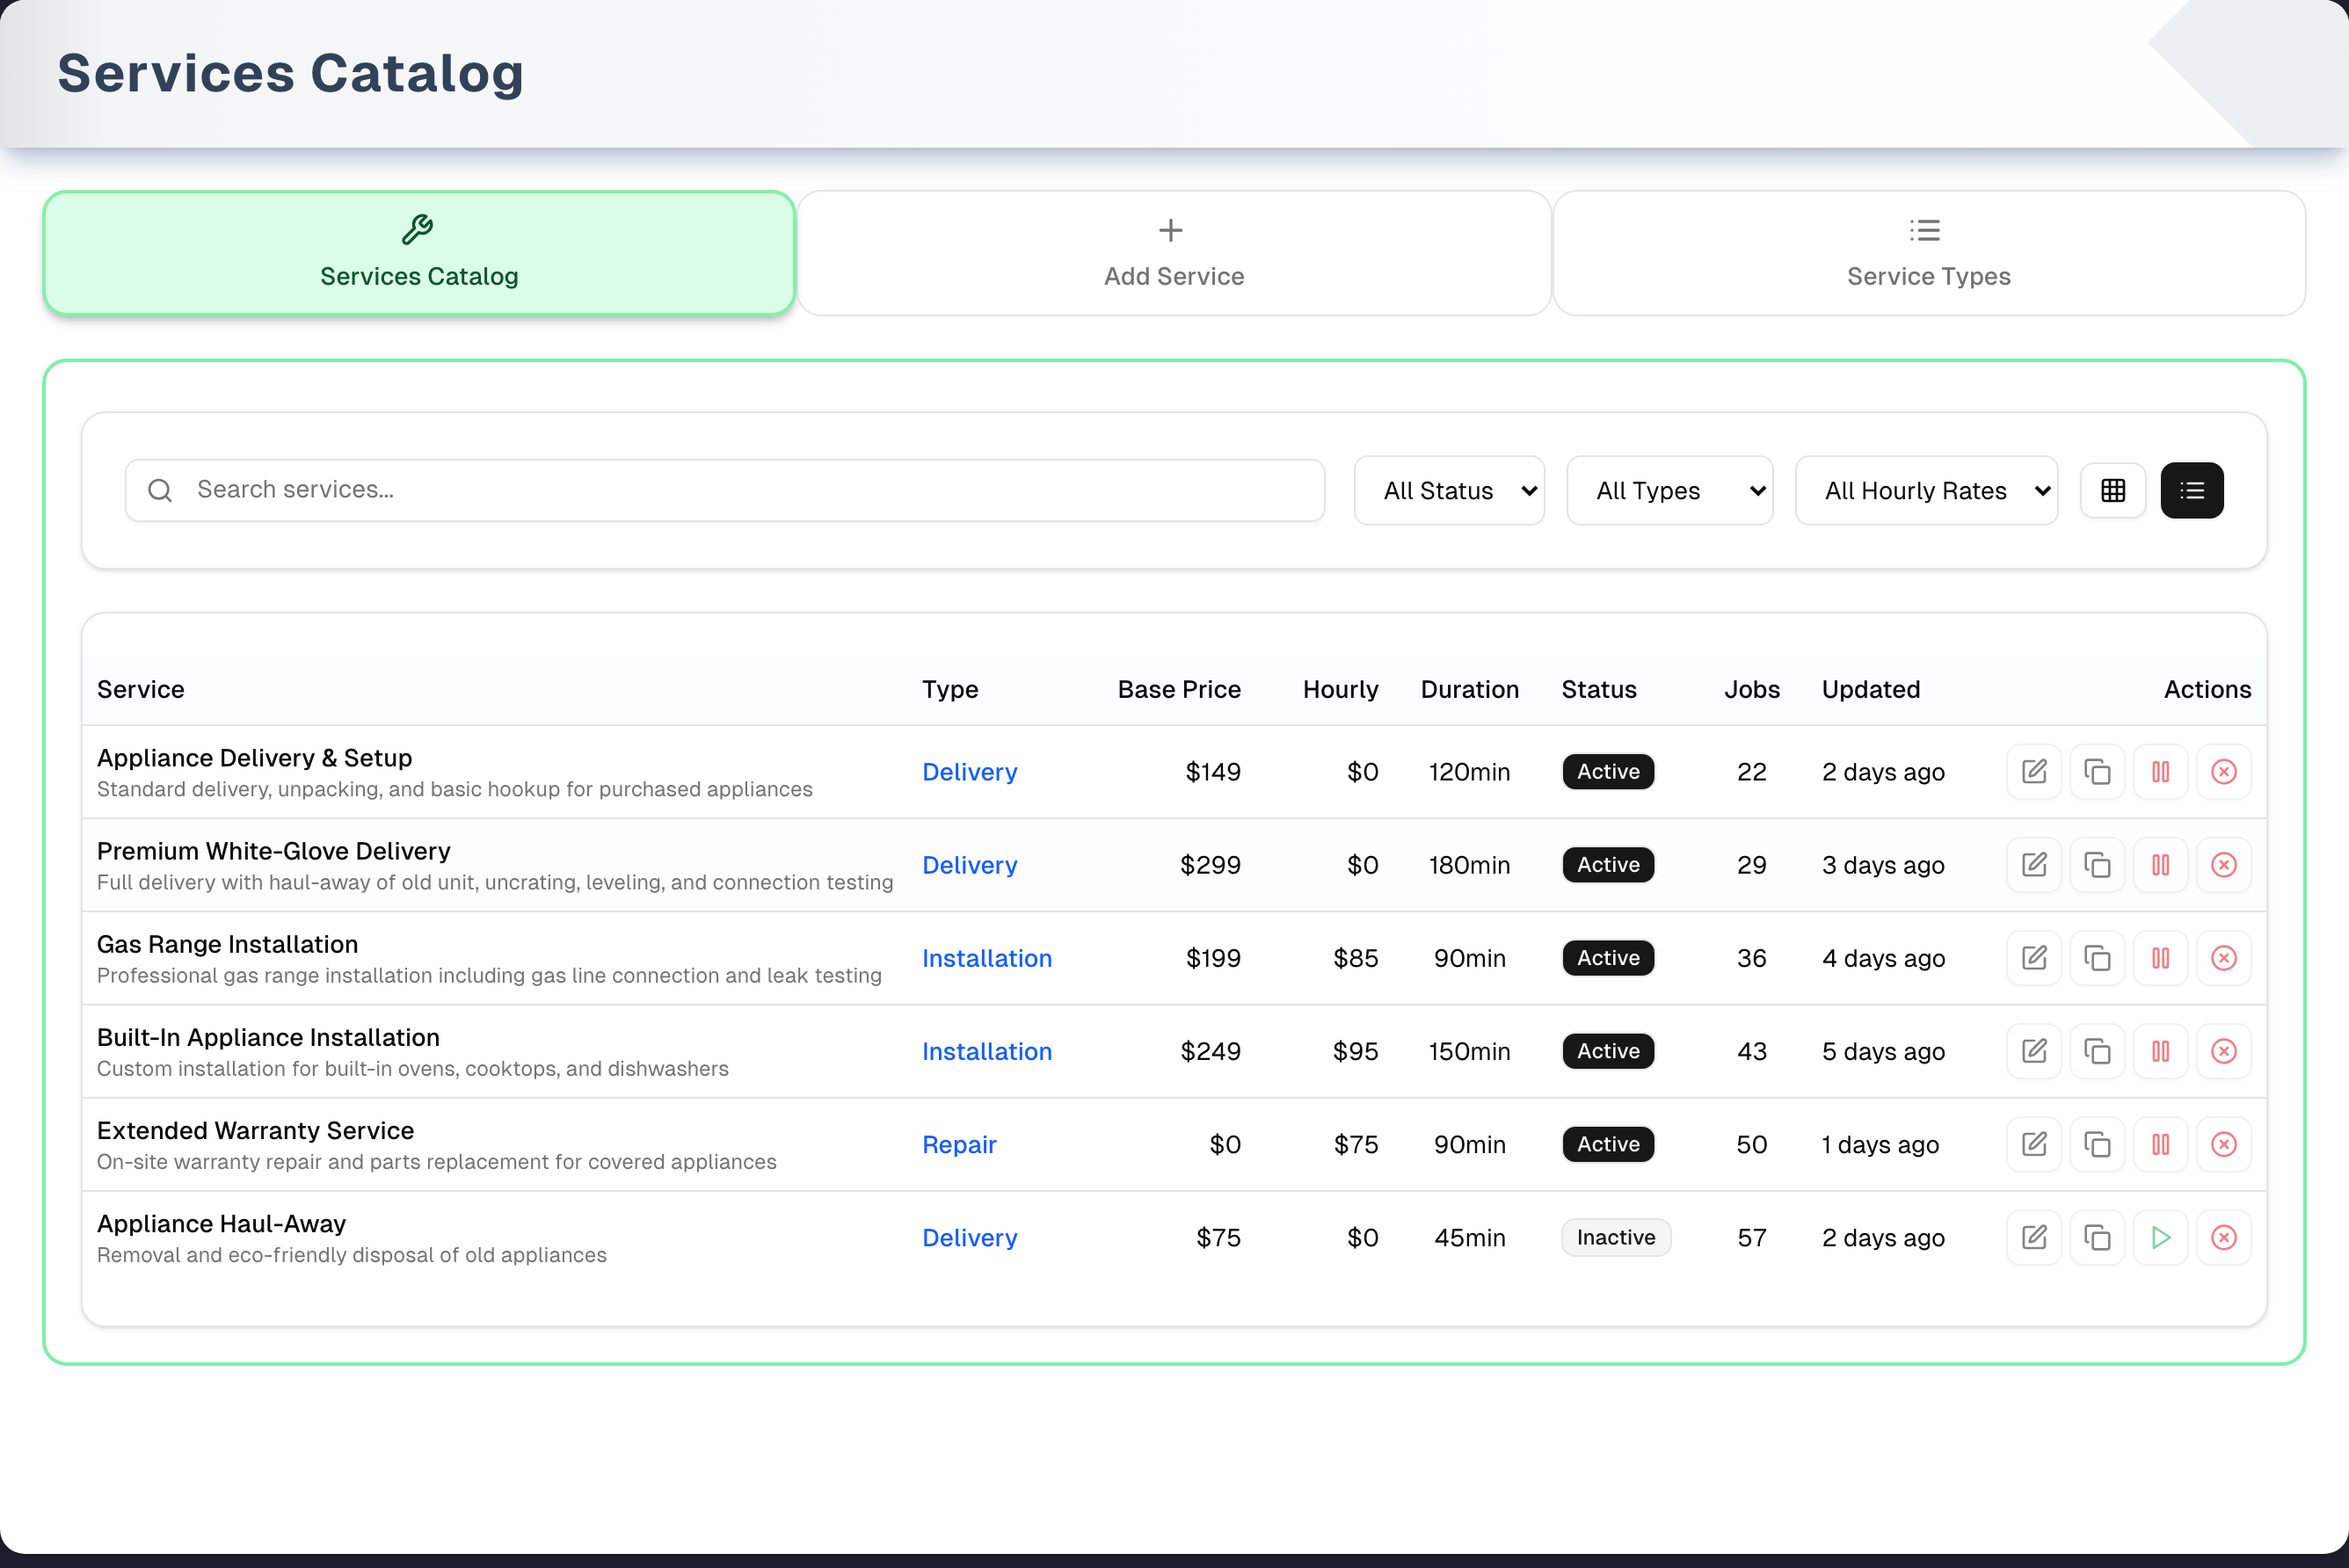Open the All Hourly Rates dropdown
Screen dimensions: 2349x1568
(1926, 490)
